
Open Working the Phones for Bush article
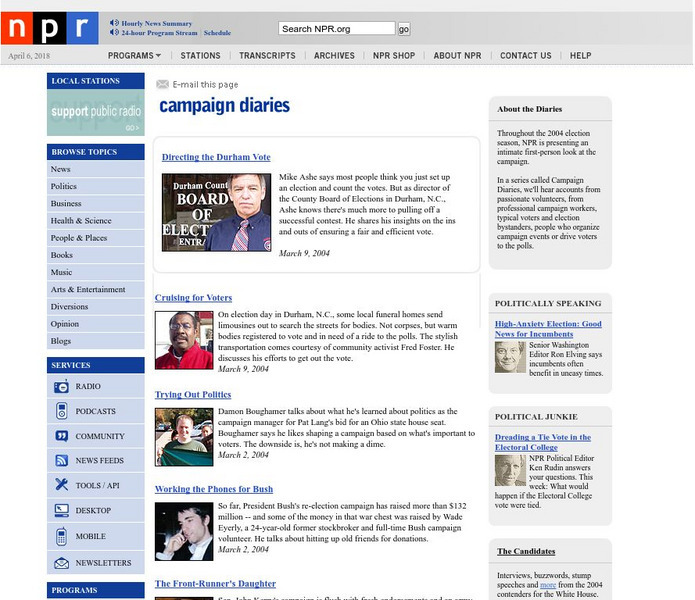coord(214,489)
